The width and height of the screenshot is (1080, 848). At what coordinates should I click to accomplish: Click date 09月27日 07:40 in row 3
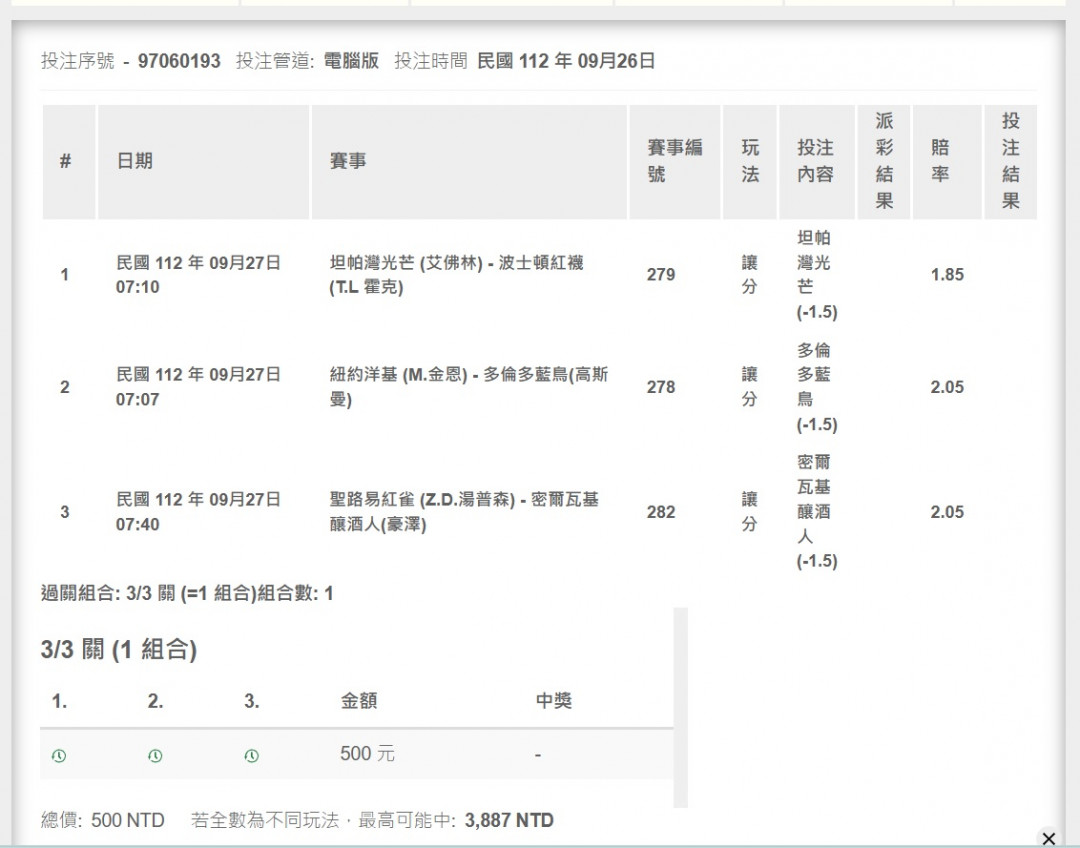pyautogui.click(x=198, y=511)
